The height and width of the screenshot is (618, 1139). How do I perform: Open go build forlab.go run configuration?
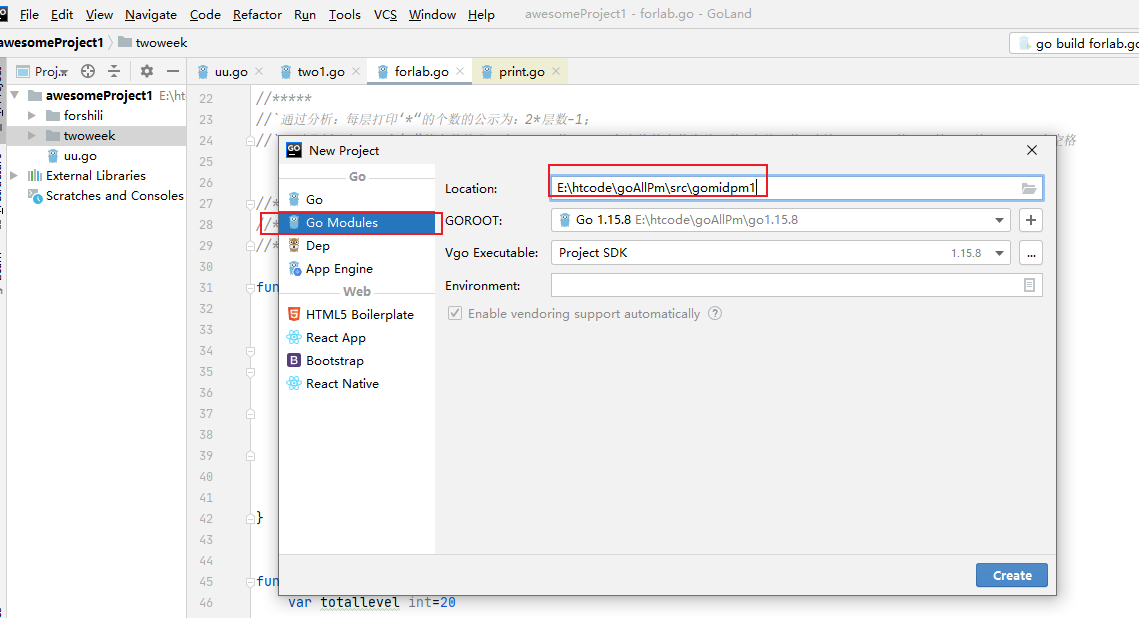1075,44
